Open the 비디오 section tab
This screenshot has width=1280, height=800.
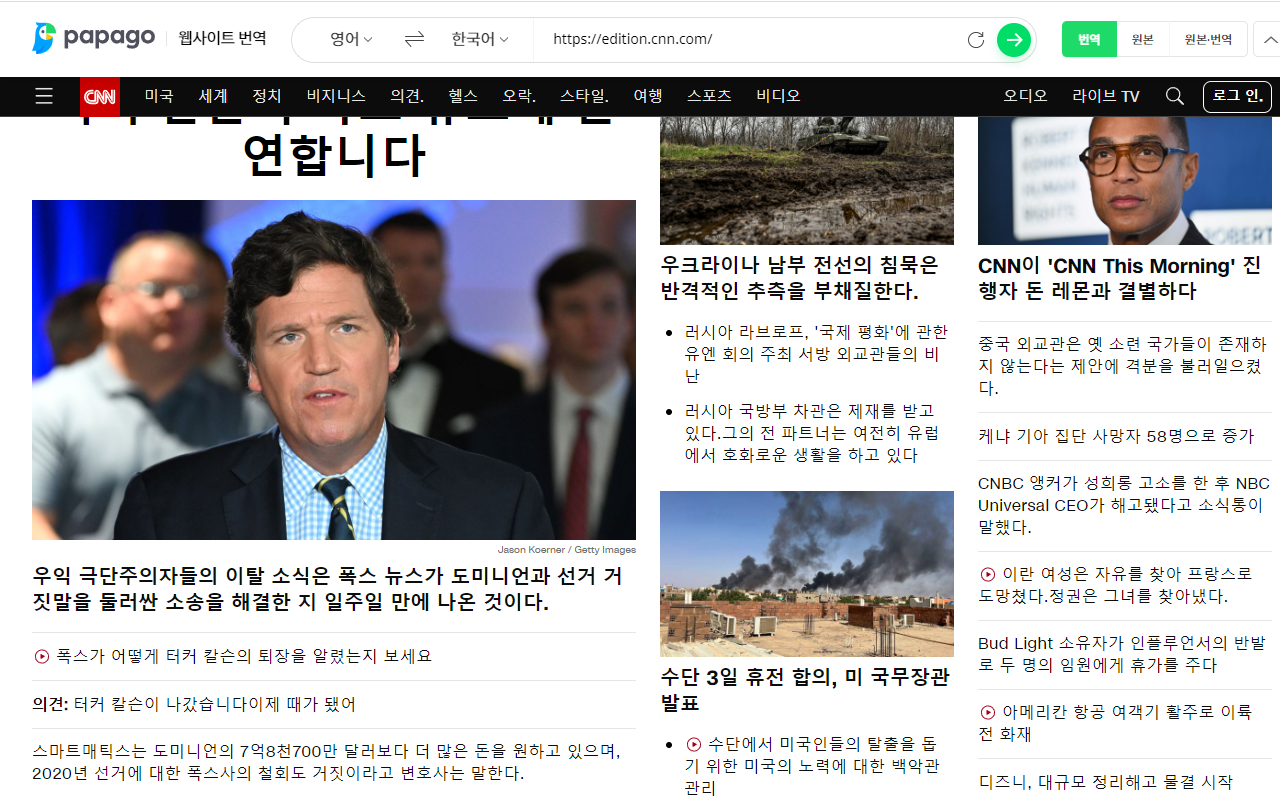pyautogui.click(x=778, y=96)
